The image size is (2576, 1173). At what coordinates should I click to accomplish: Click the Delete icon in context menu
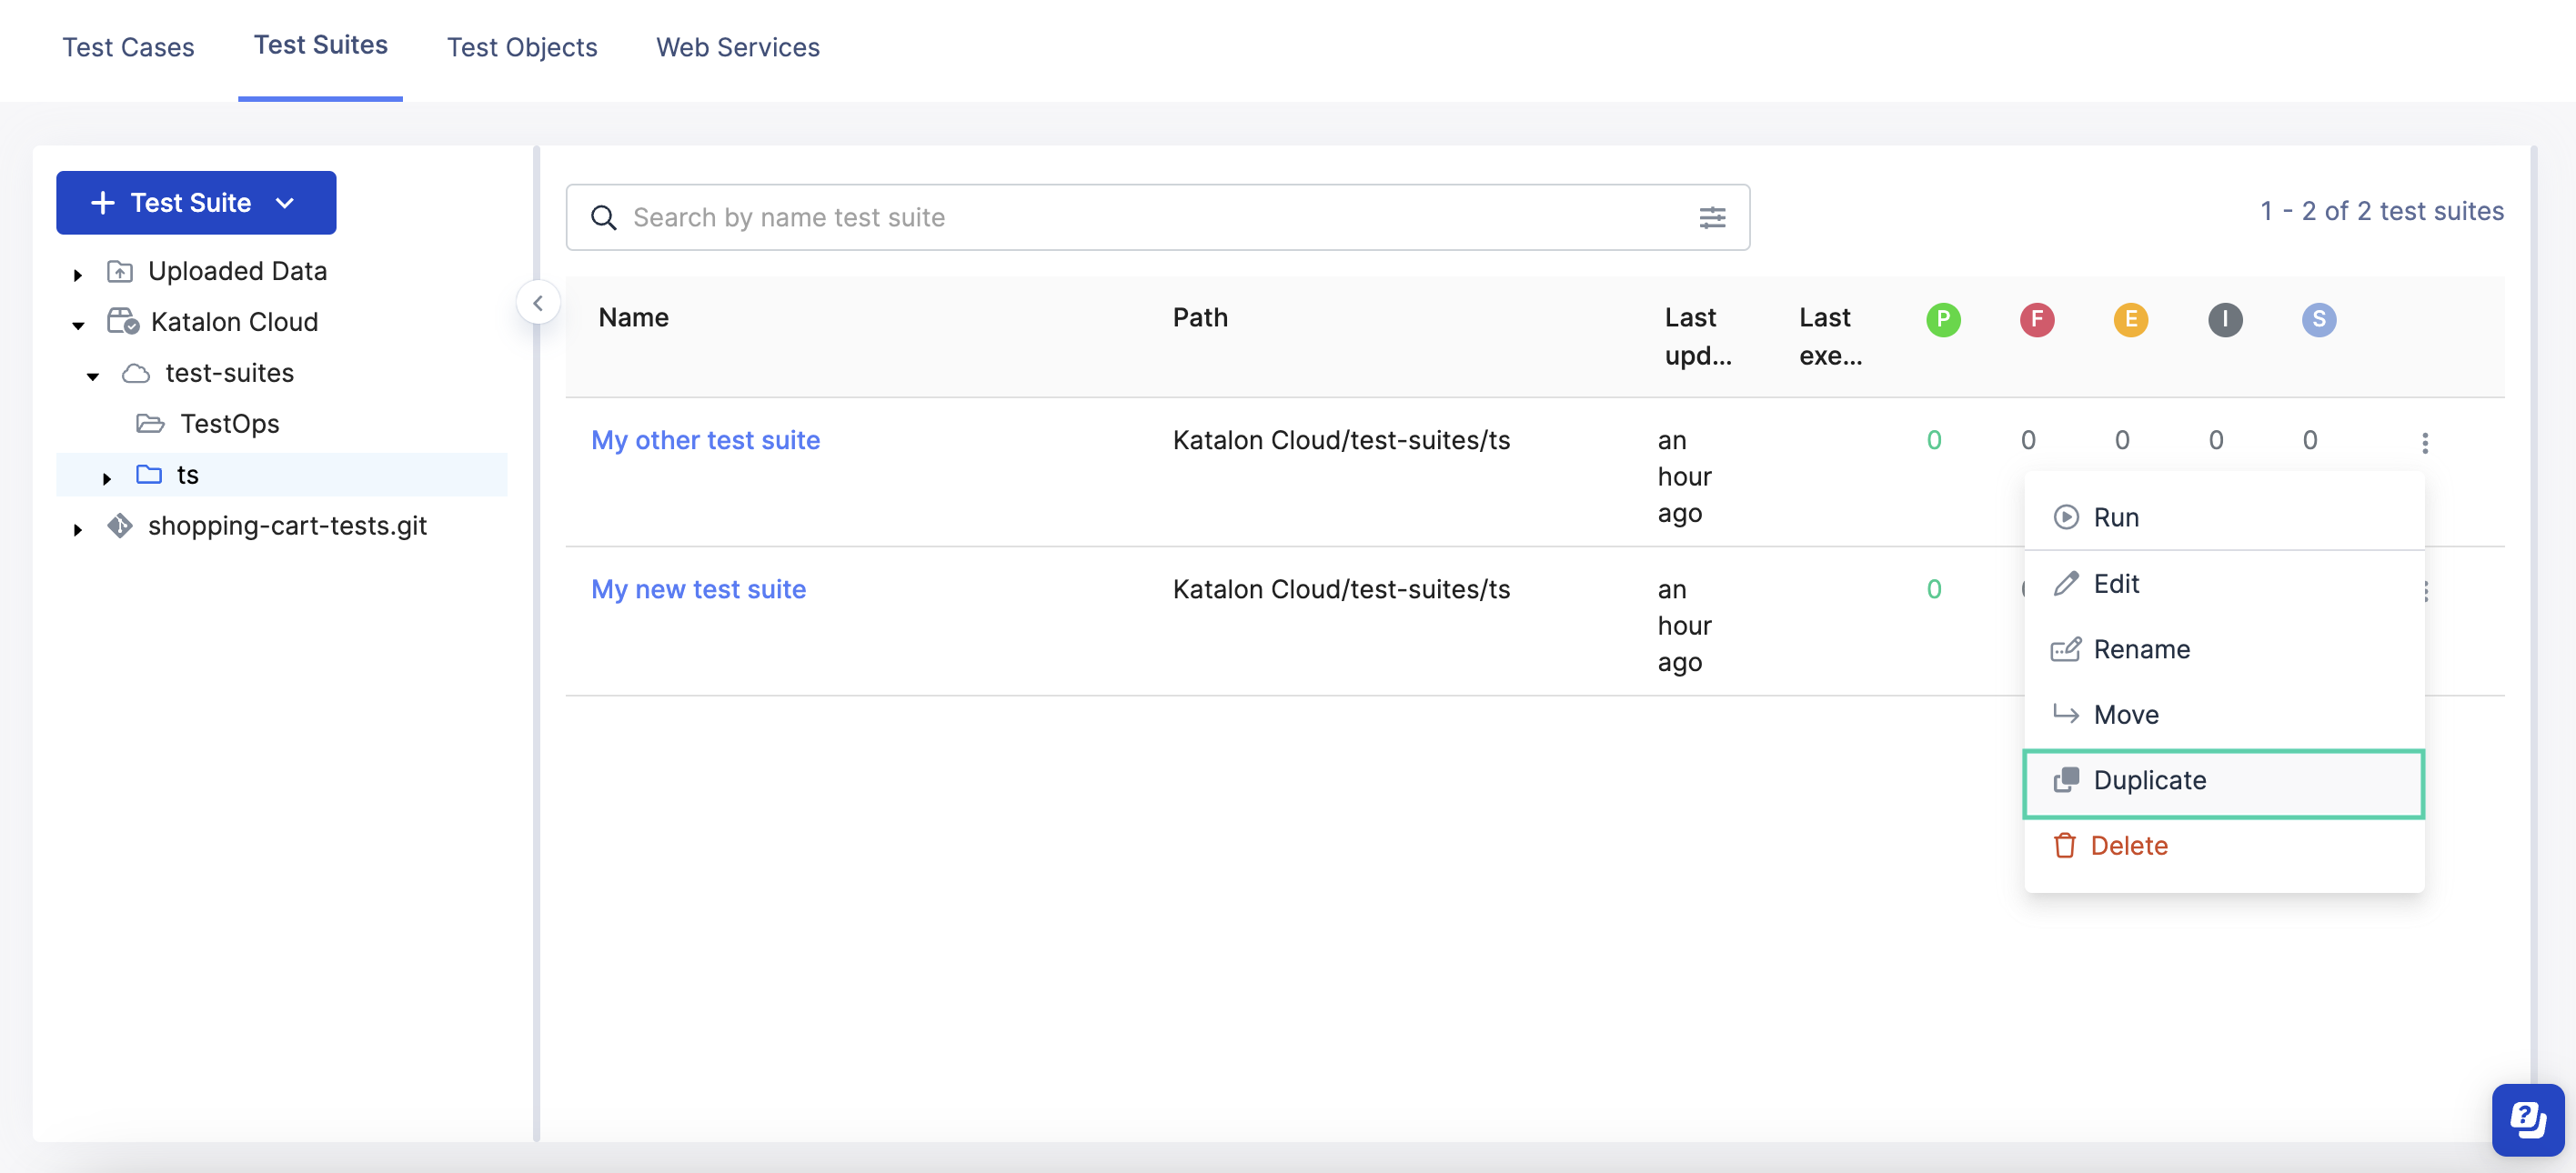pos(2065,845)
